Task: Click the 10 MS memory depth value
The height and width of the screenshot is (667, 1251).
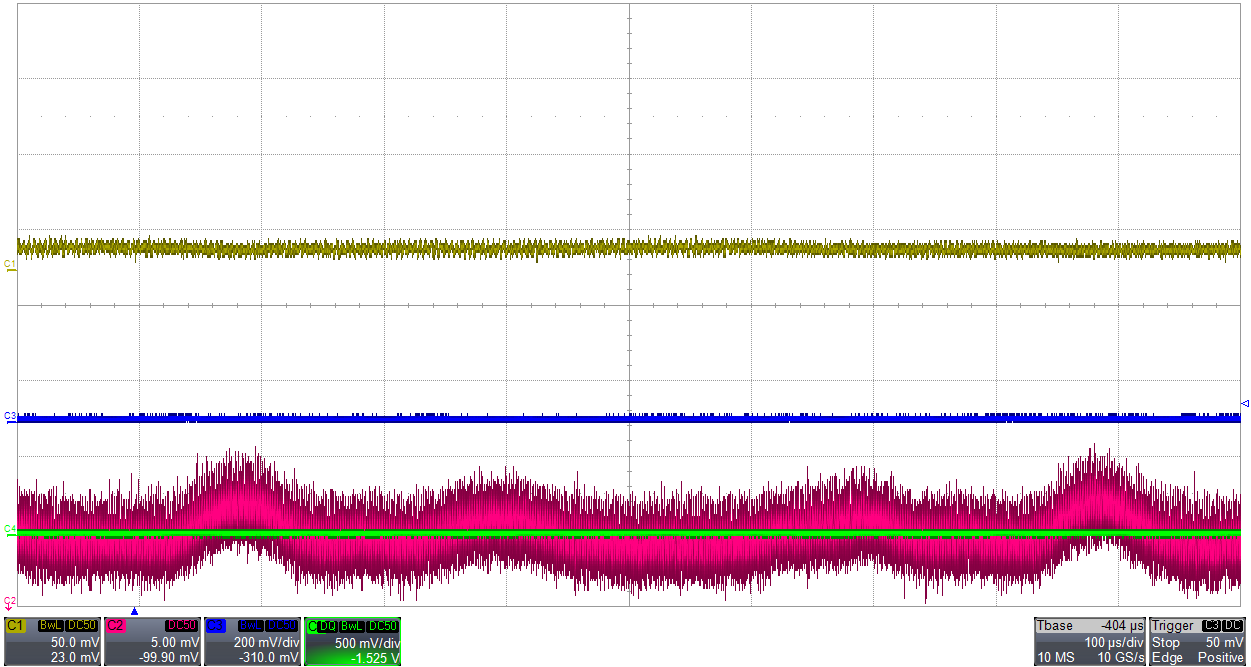Action: pos(1054,657)
